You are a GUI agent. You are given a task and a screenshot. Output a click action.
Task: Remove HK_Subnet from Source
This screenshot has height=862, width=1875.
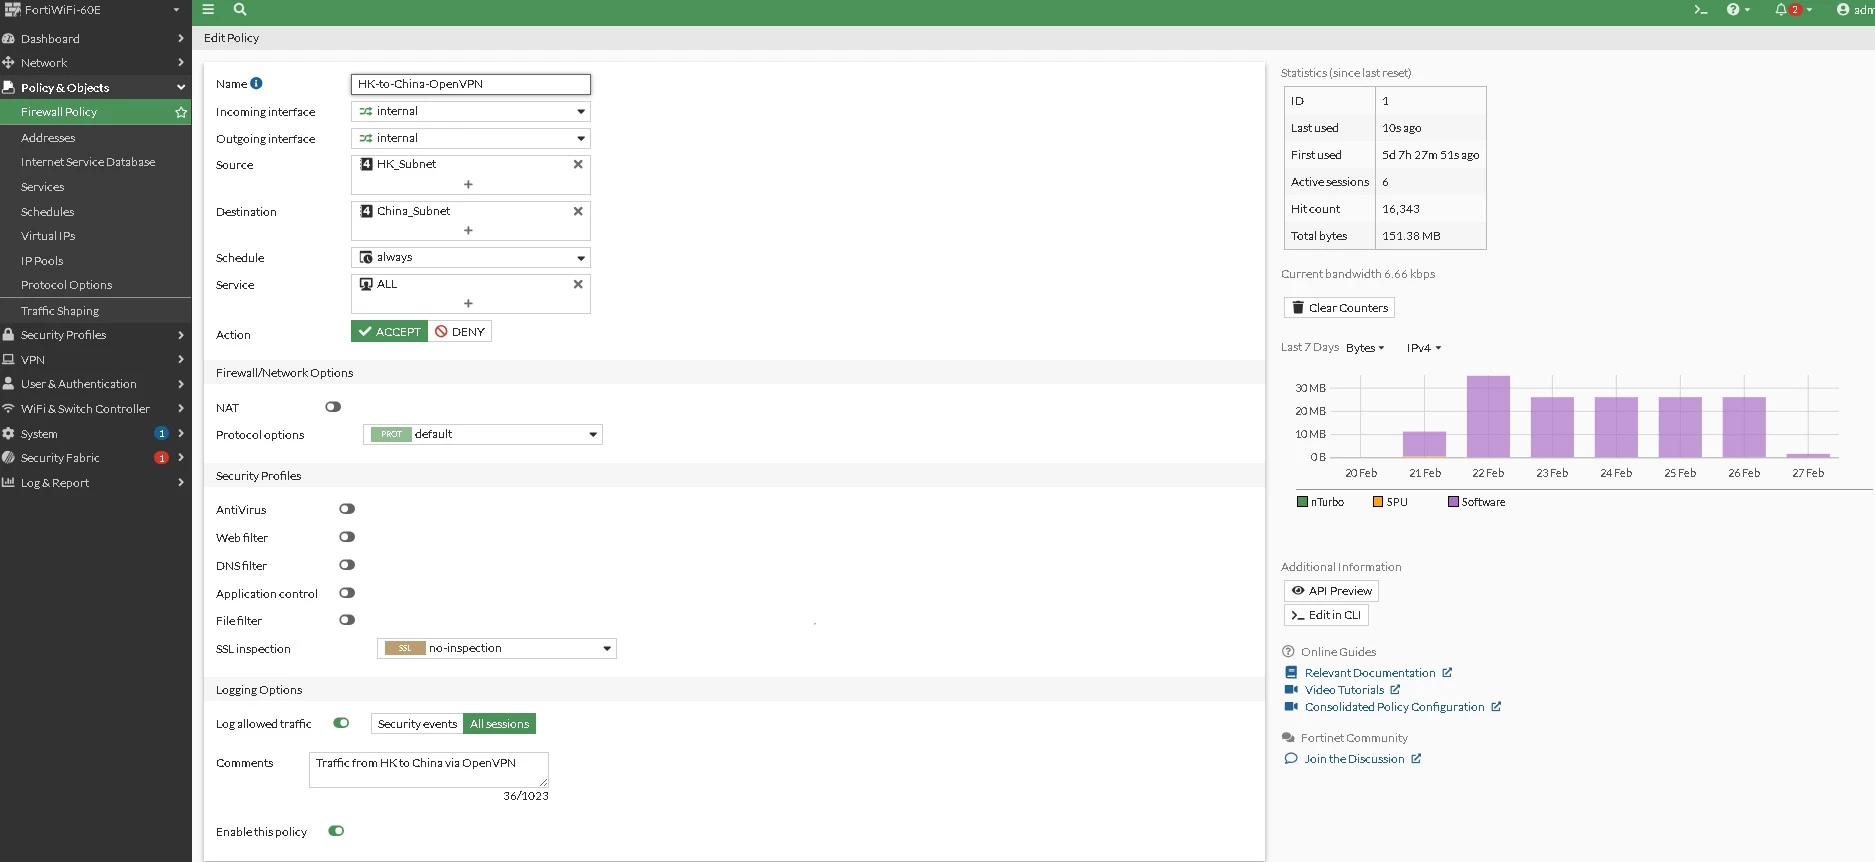578,164
